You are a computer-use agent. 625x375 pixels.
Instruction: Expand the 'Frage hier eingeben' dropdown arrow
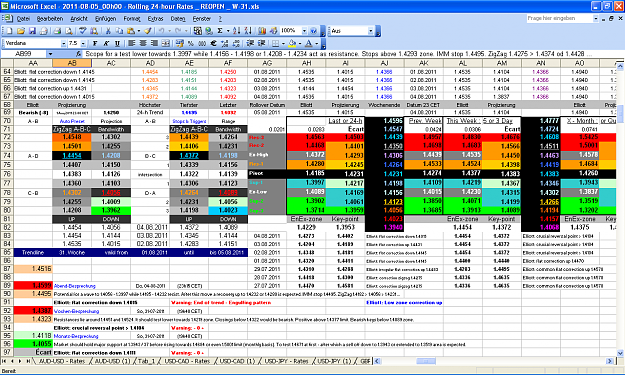pyautogui.click(x=596, y=18)
